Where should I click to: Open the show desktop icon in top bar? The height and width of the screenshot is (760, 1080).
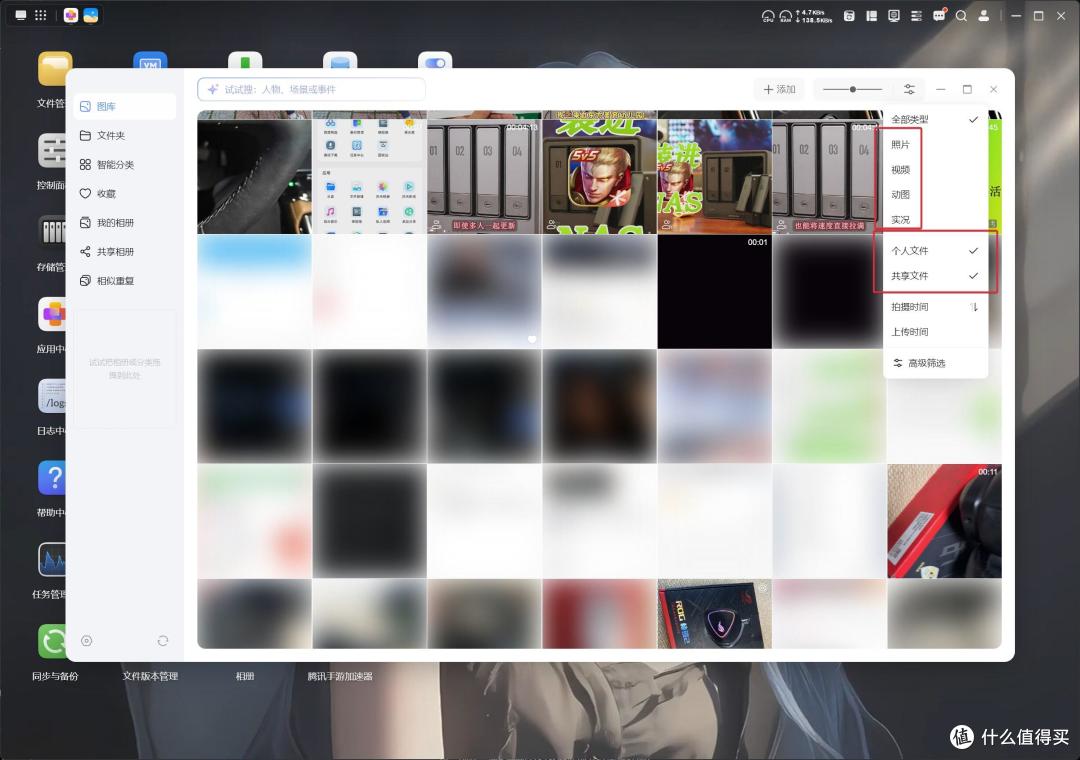tap(21, 15)
